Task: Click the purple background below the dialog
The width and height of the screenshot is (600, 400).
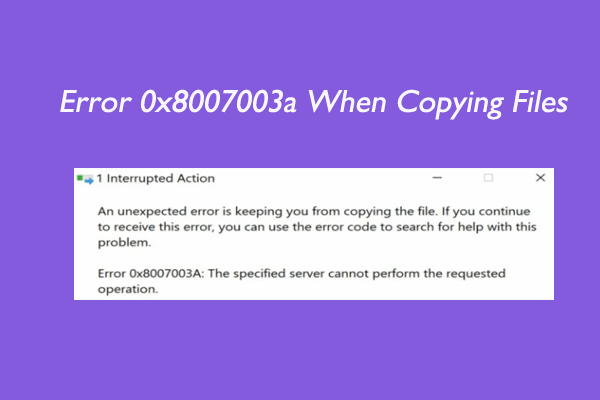Action: 300,348
